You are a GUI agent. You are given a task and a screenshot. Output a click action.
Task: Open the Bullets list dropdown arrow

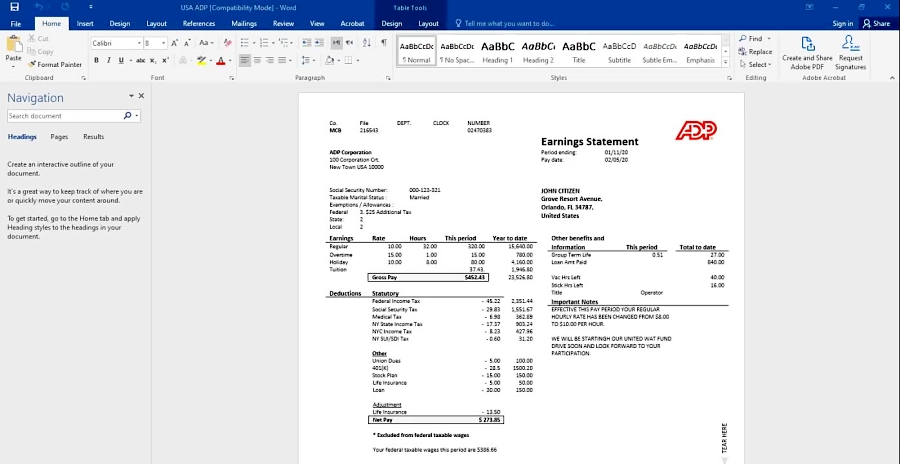253,43
